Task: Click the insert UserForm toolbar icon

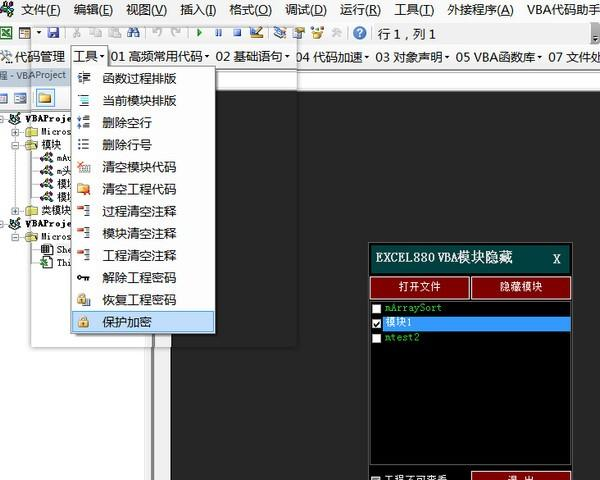Action: coord(24,33)
